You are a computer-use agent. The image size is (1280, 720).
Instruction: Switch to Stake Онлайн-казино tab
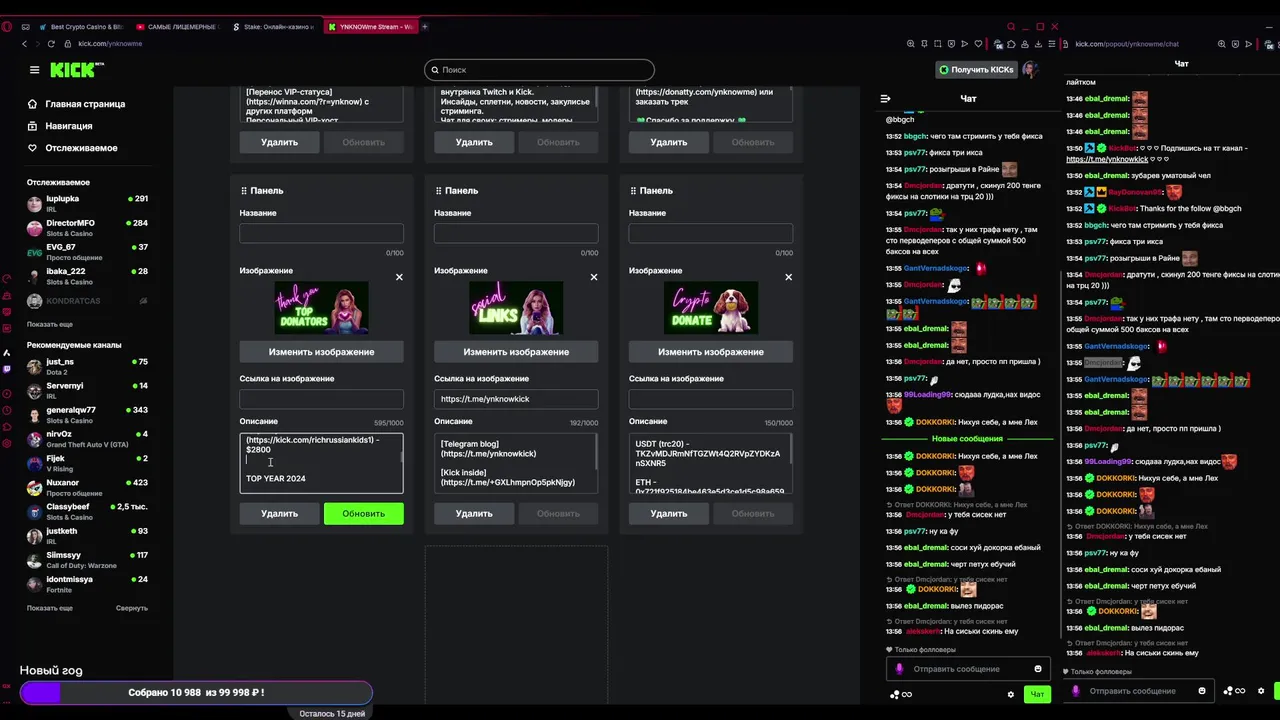click(274, 27)
